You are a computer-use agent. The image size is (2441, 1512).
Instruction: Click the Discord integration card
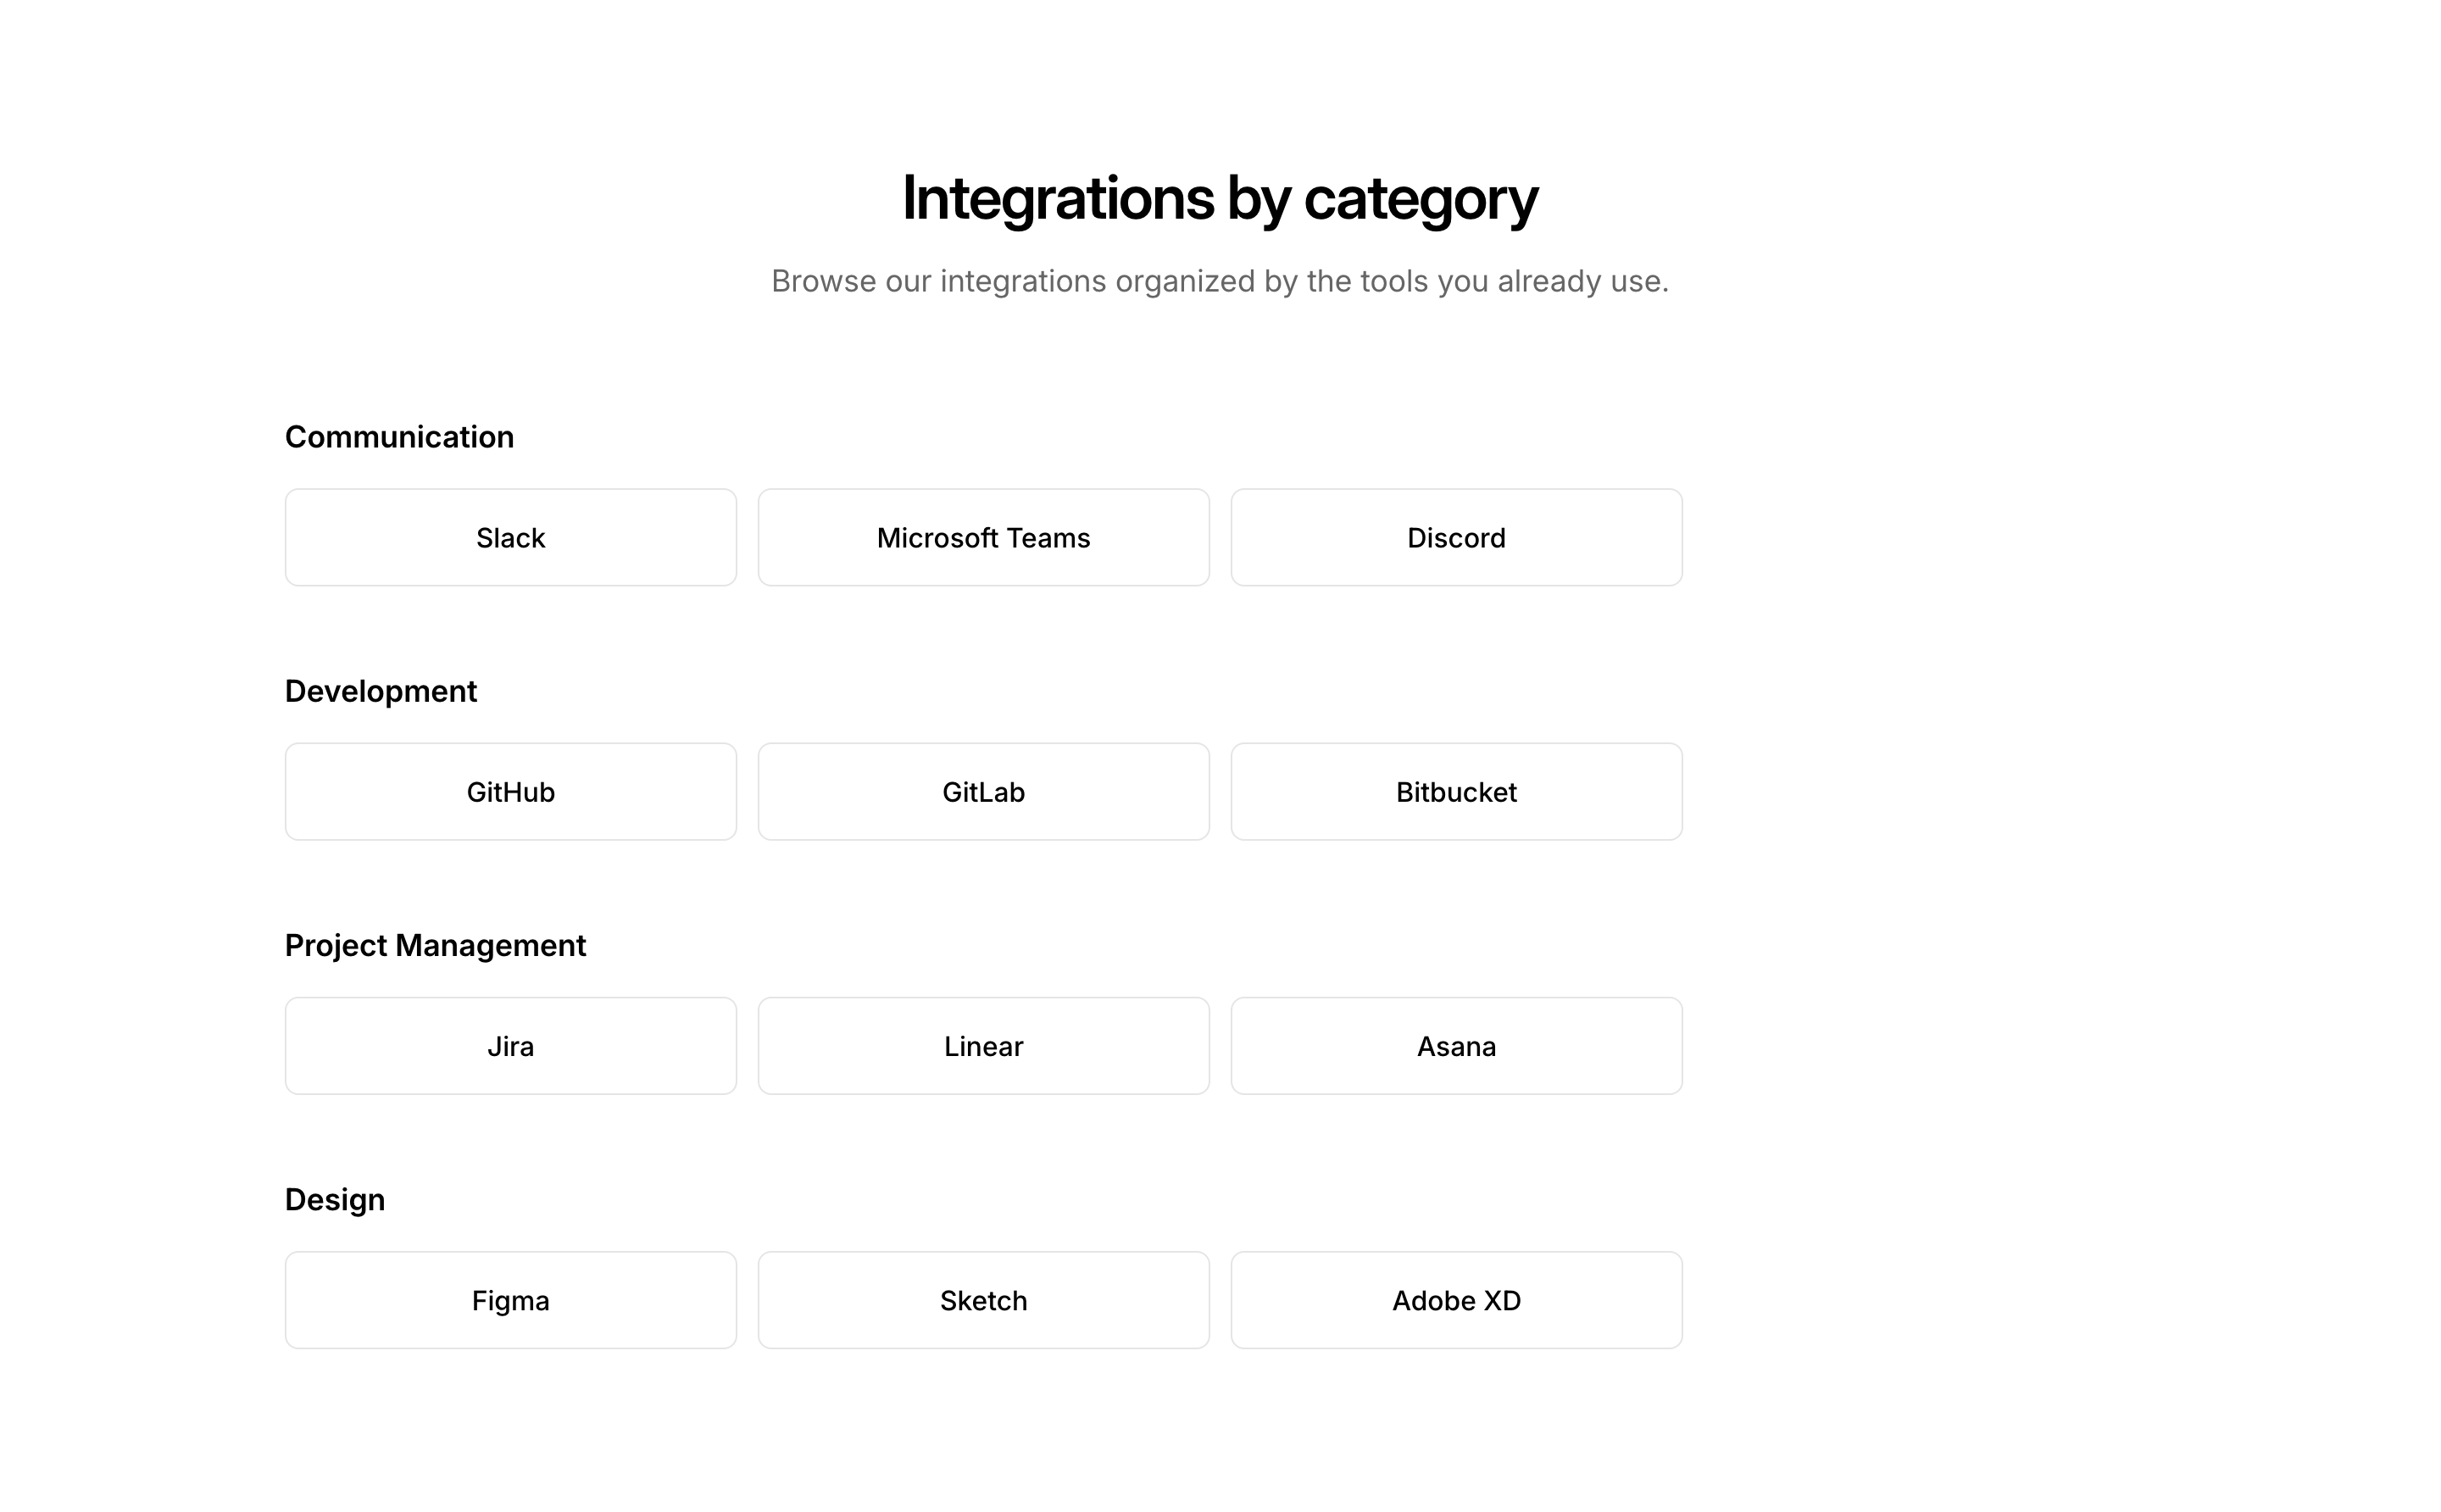(x=1456, y=538)
